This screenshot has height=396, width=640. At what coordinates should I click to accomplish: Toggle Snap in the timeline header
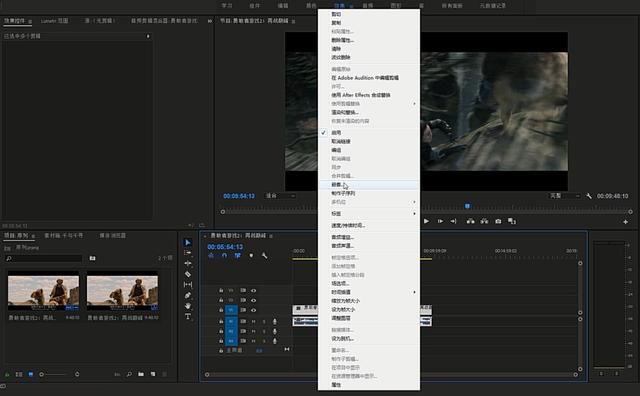coord(224,256)
